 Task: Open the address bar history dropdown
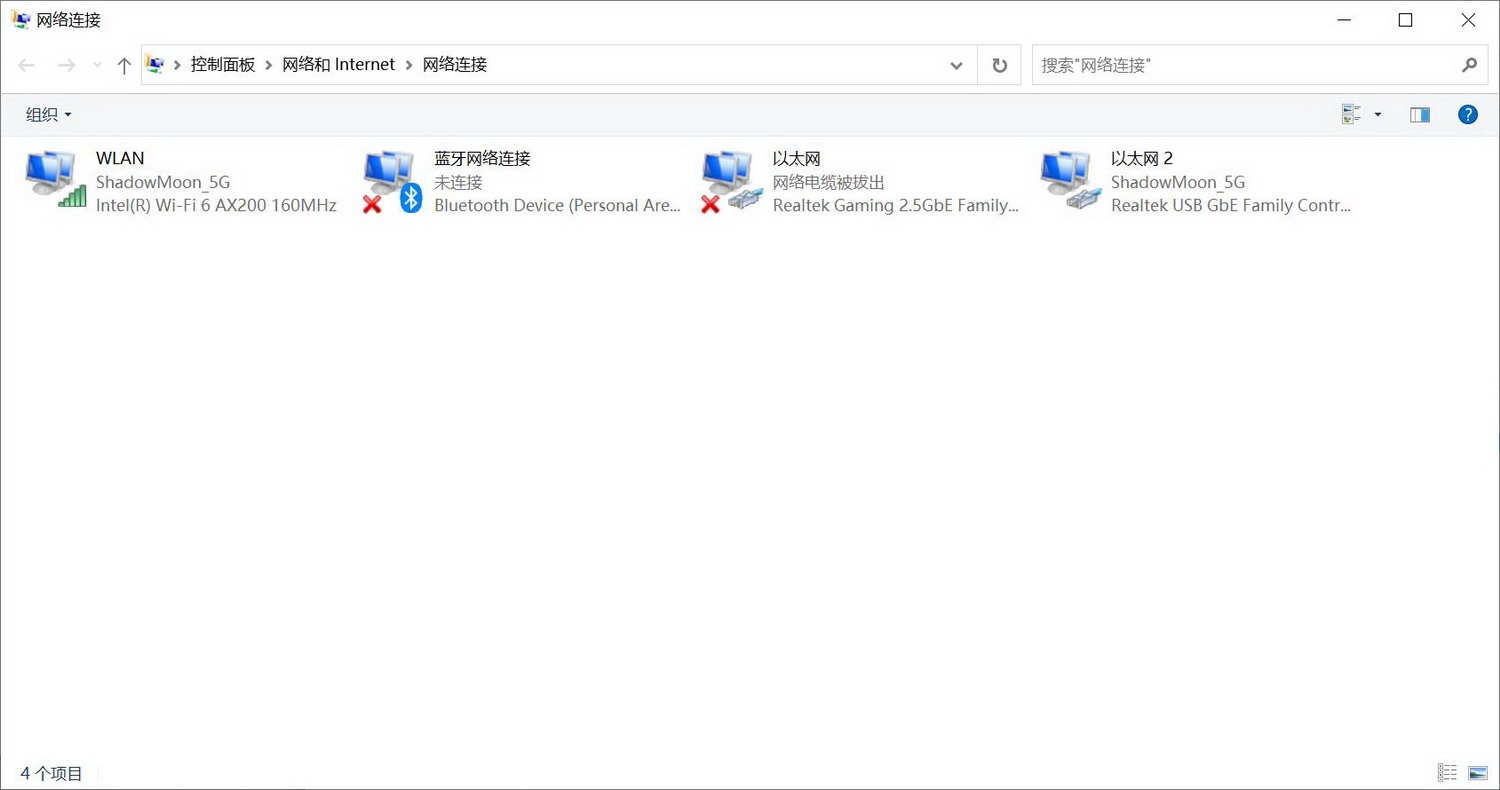[956, 65]
